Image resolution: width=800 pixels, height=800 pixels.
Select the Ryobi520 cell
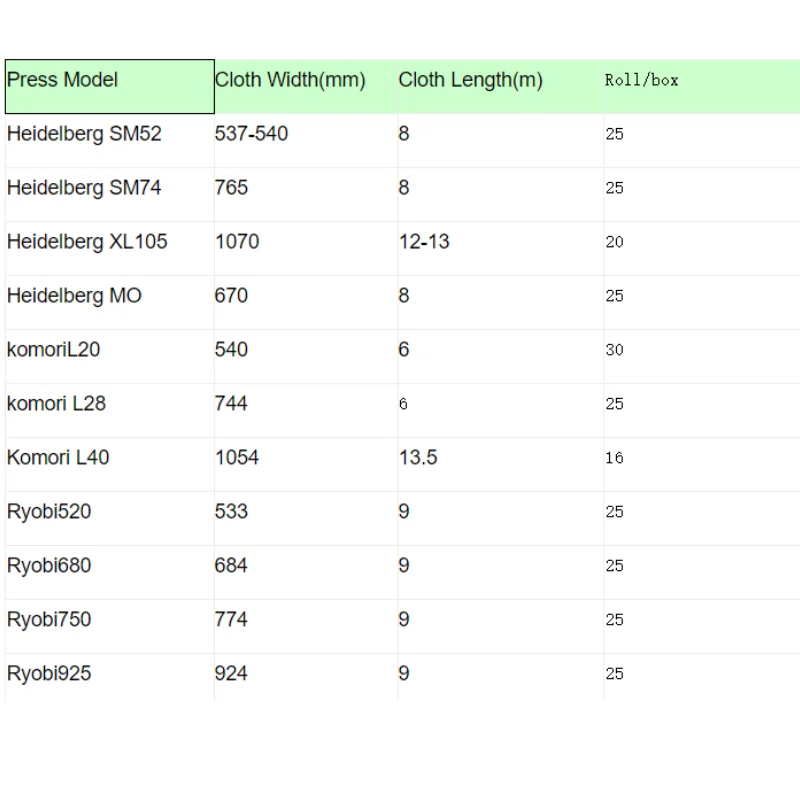click(x=110, y=519)
